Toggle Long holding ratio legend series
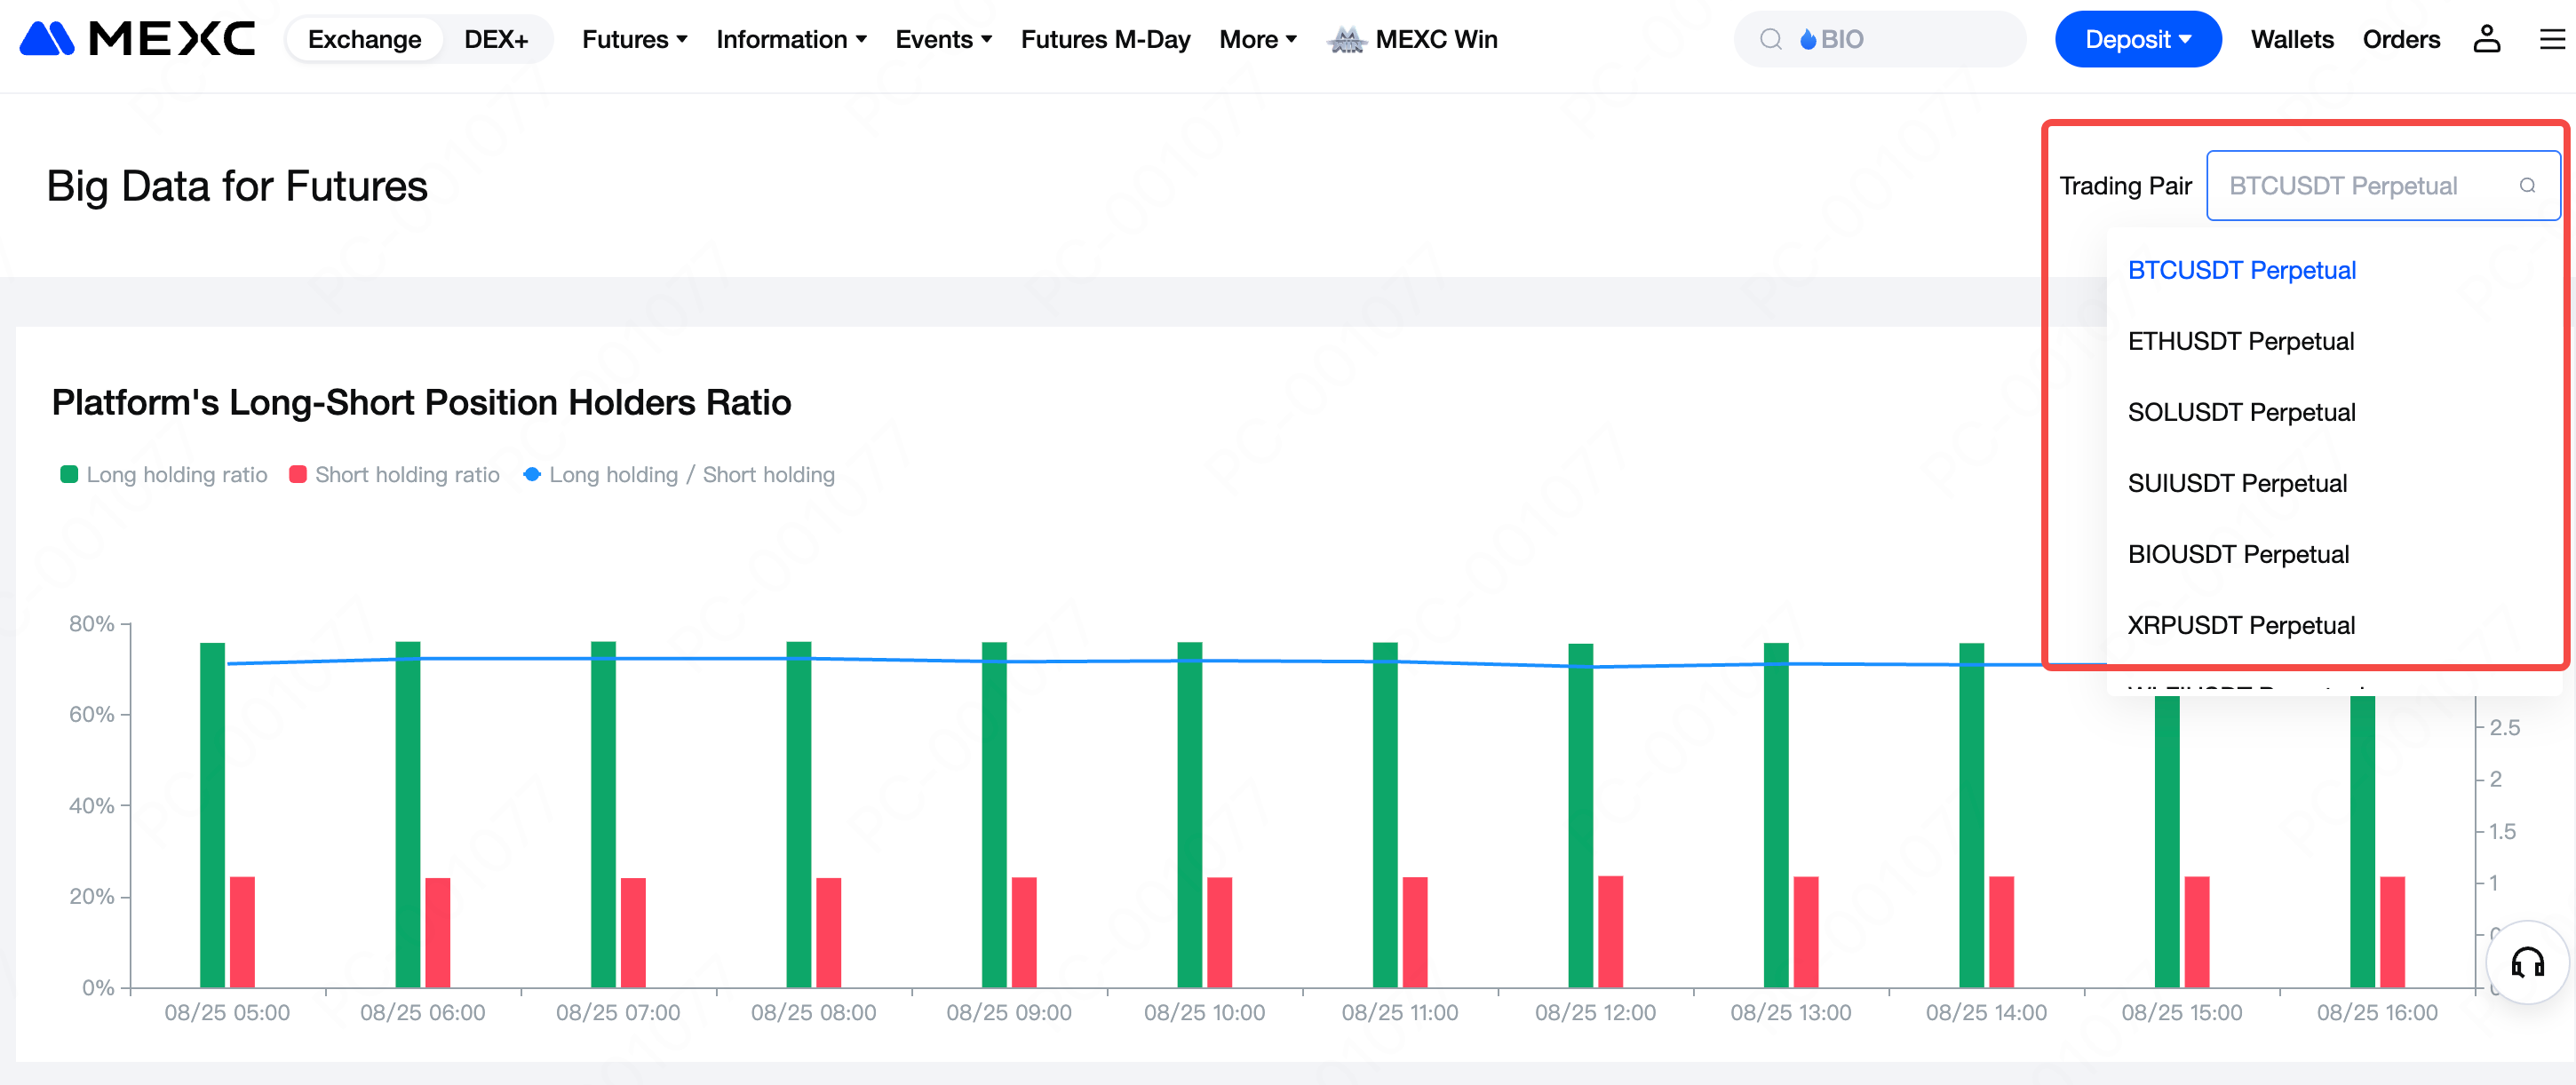2576x1085 pixels. (x=165, y=475)
